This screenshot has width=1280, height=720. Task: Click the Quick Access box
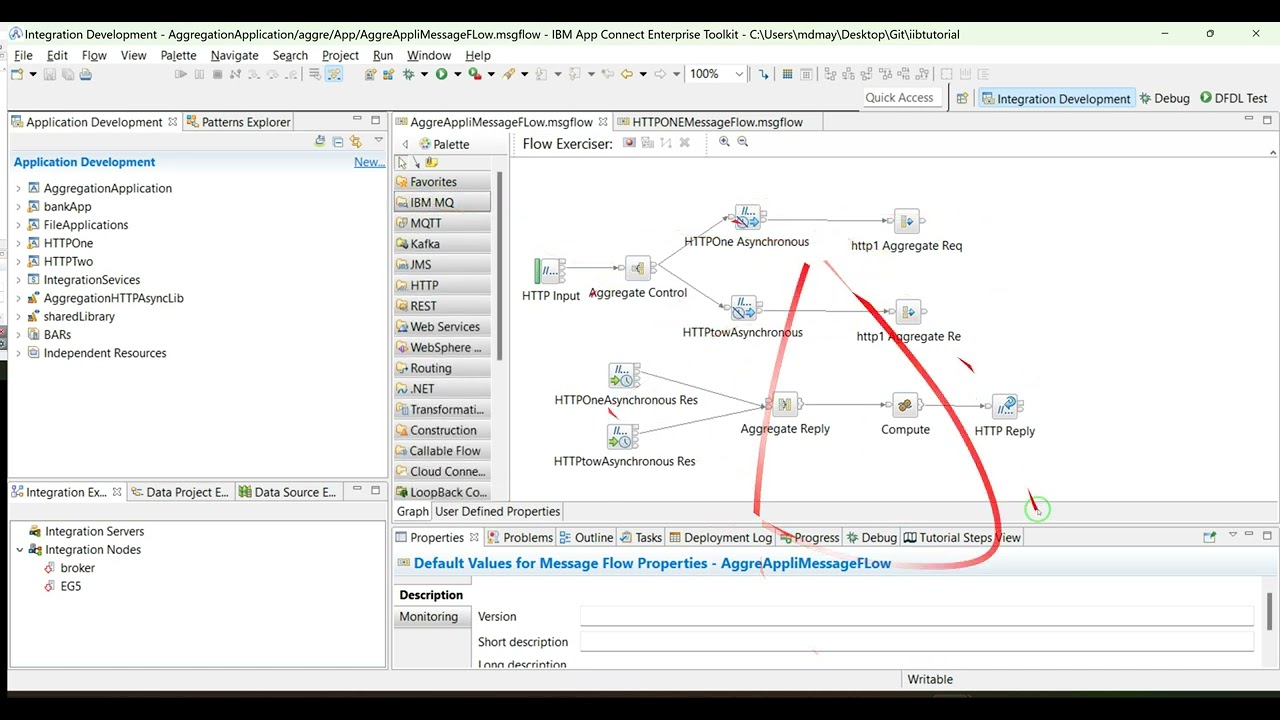[x=900, y=98]
